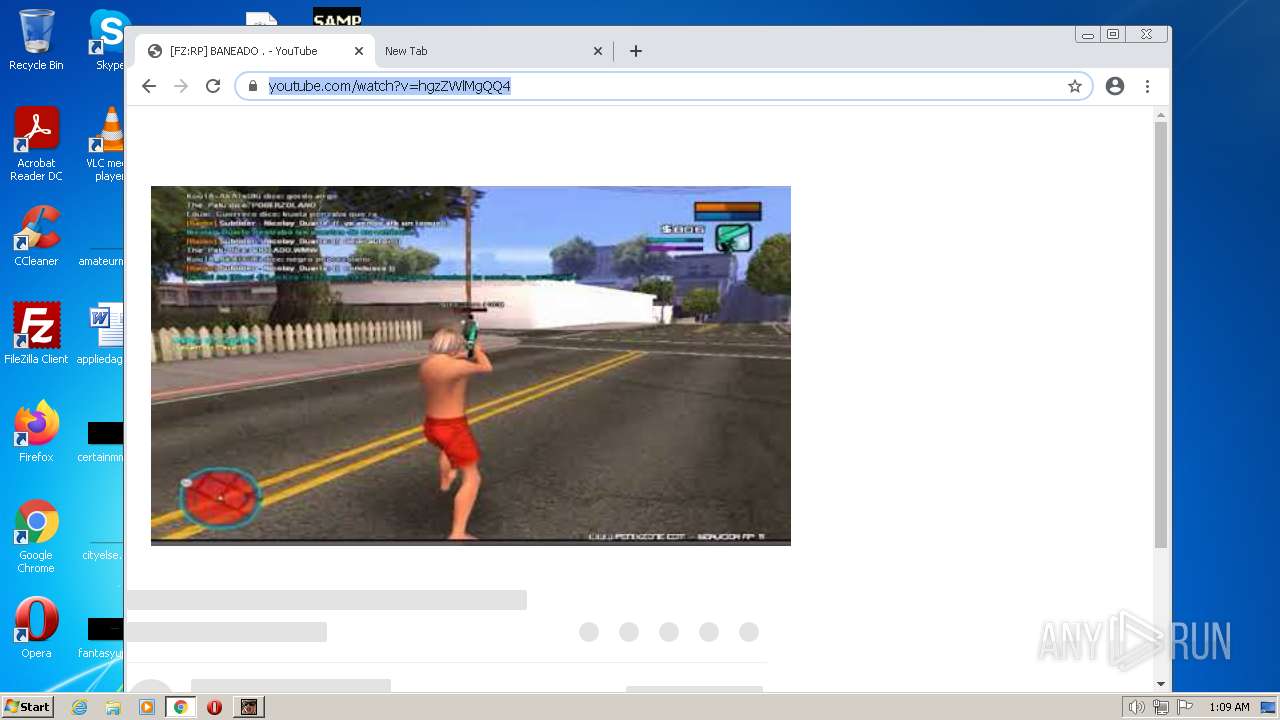The image size is (1280, 720).
Task: Open the Recycle Bin desktop icon
Action: pyautogui.click(x=36, y=40)
